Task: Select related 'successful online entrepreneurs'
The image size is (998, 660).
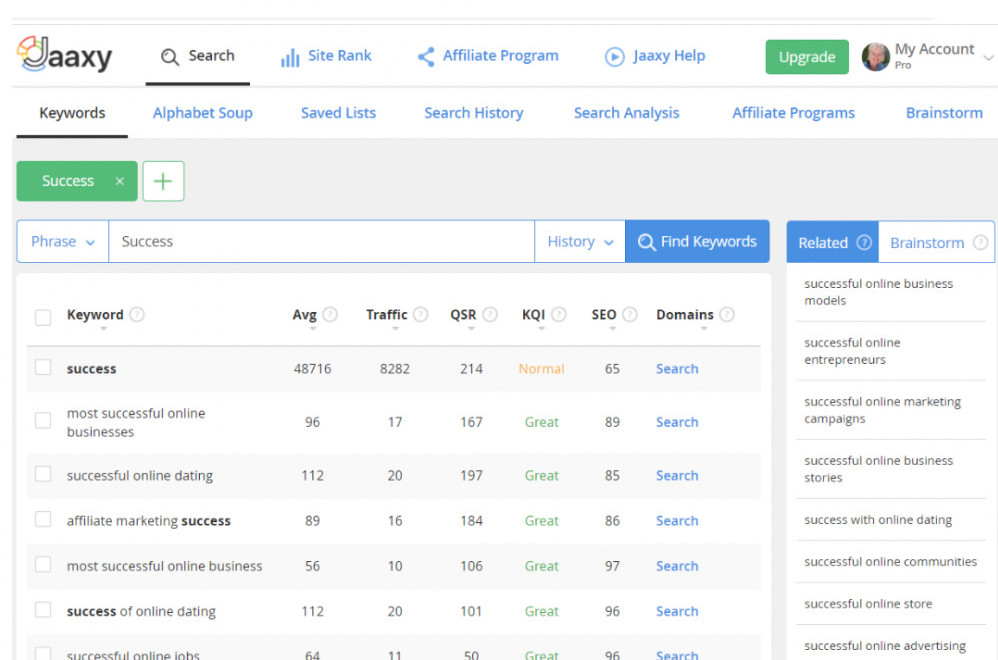Action: click(x=852, y=351)
